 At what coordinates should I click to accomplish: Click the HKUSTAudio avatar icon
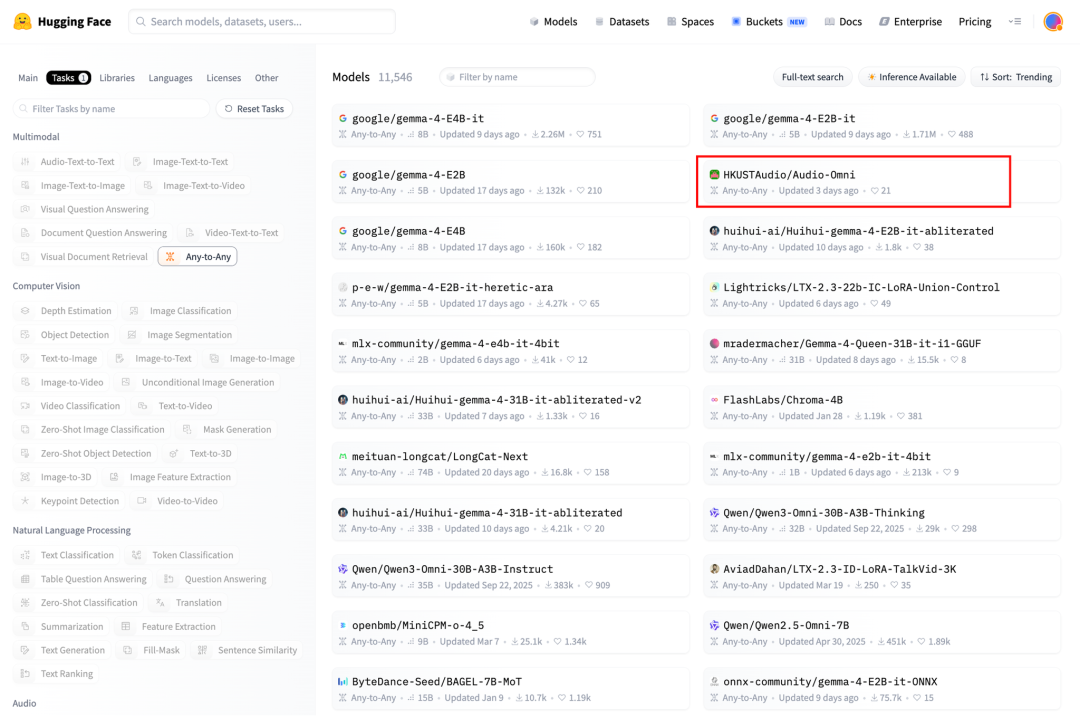coord(714,175)
